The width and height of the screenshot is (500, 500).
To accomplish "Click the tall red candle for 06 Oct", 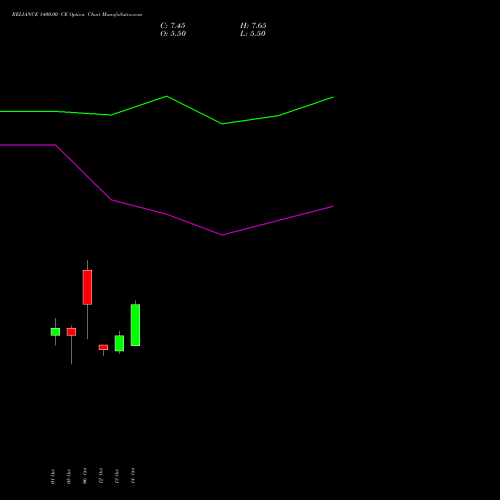I will point(87,287).
